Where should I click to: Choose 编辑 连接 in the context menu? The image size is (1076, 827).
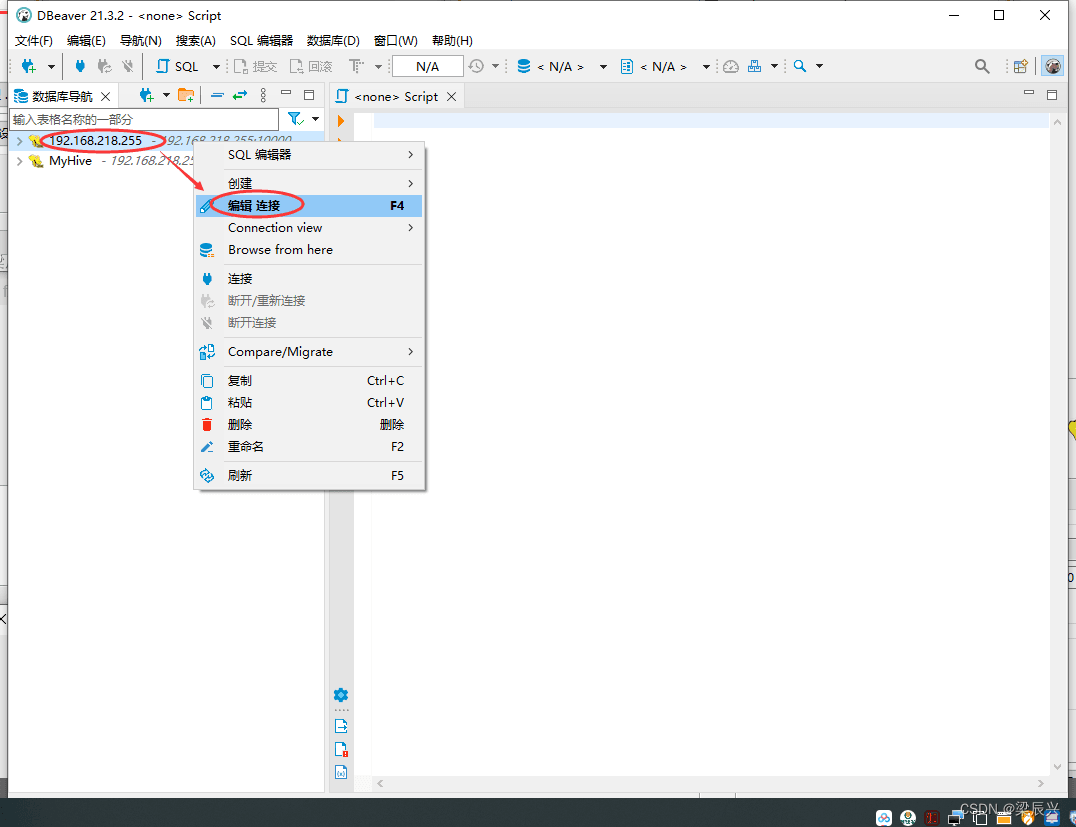[309, 206]
